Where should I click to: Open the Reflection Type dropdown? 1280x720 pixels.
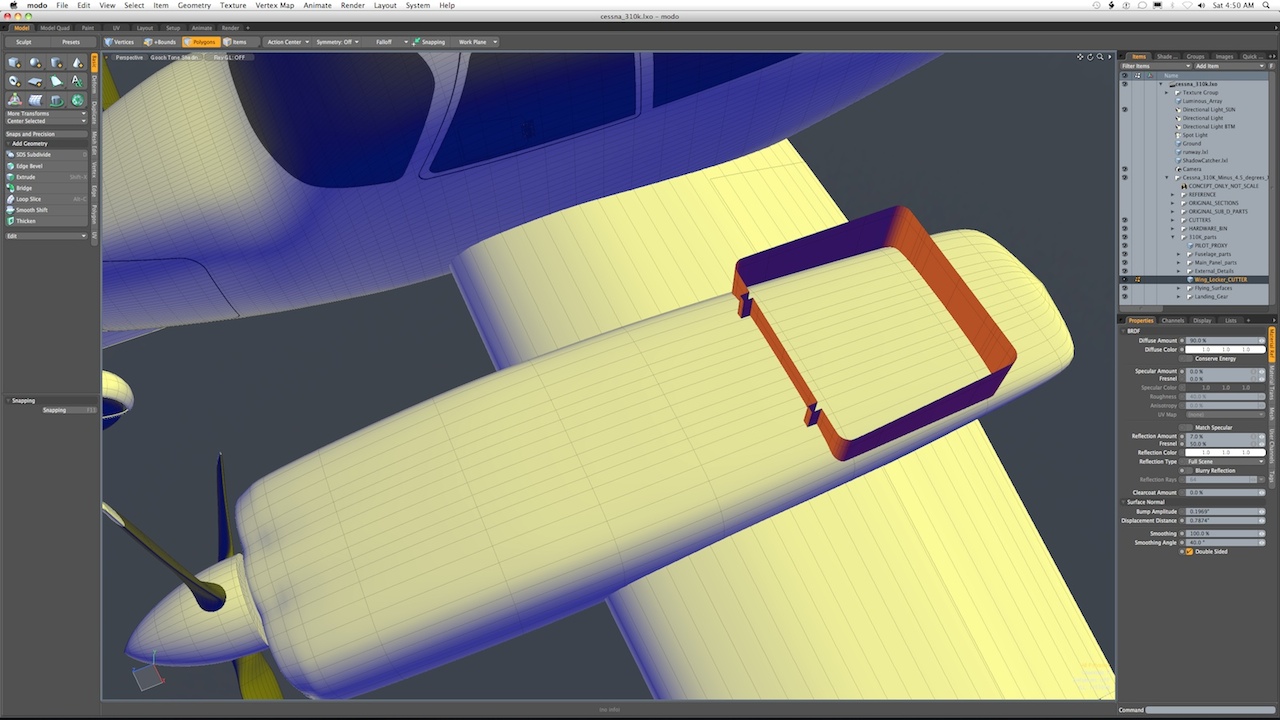tap(1225, 462)
